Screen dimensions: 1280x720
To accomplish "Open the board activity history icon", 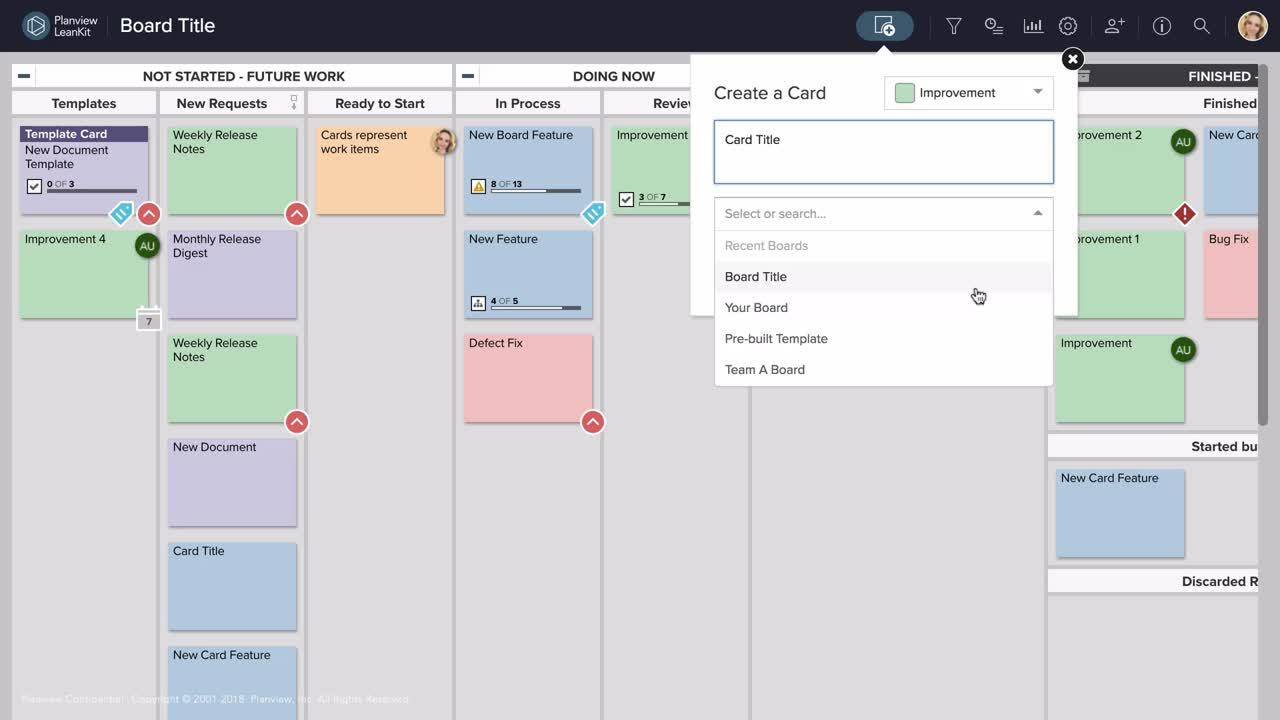I will pos(993,25).
